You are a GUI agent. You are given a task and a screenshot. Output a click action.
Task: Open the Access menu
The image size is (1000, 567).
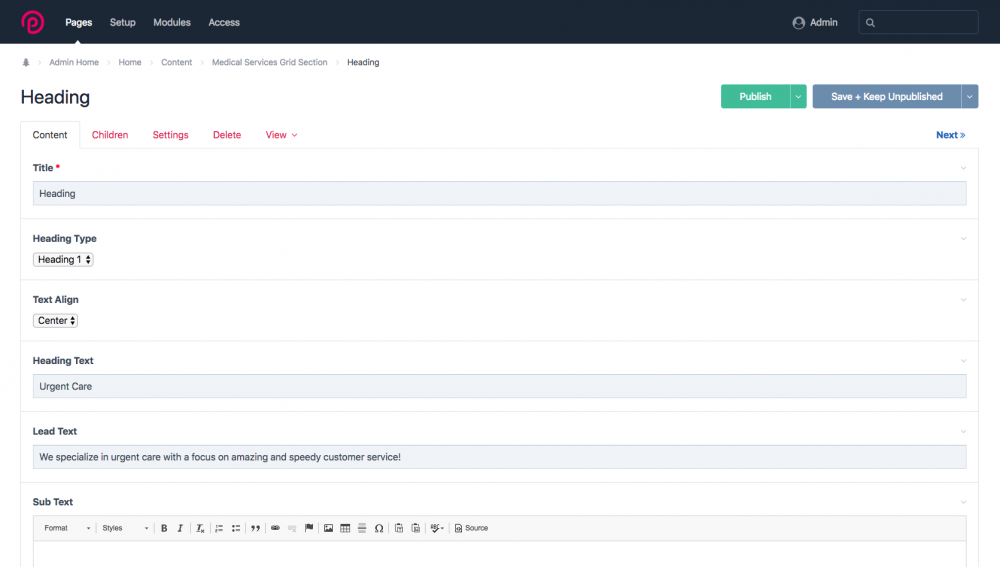coord(224,22)
